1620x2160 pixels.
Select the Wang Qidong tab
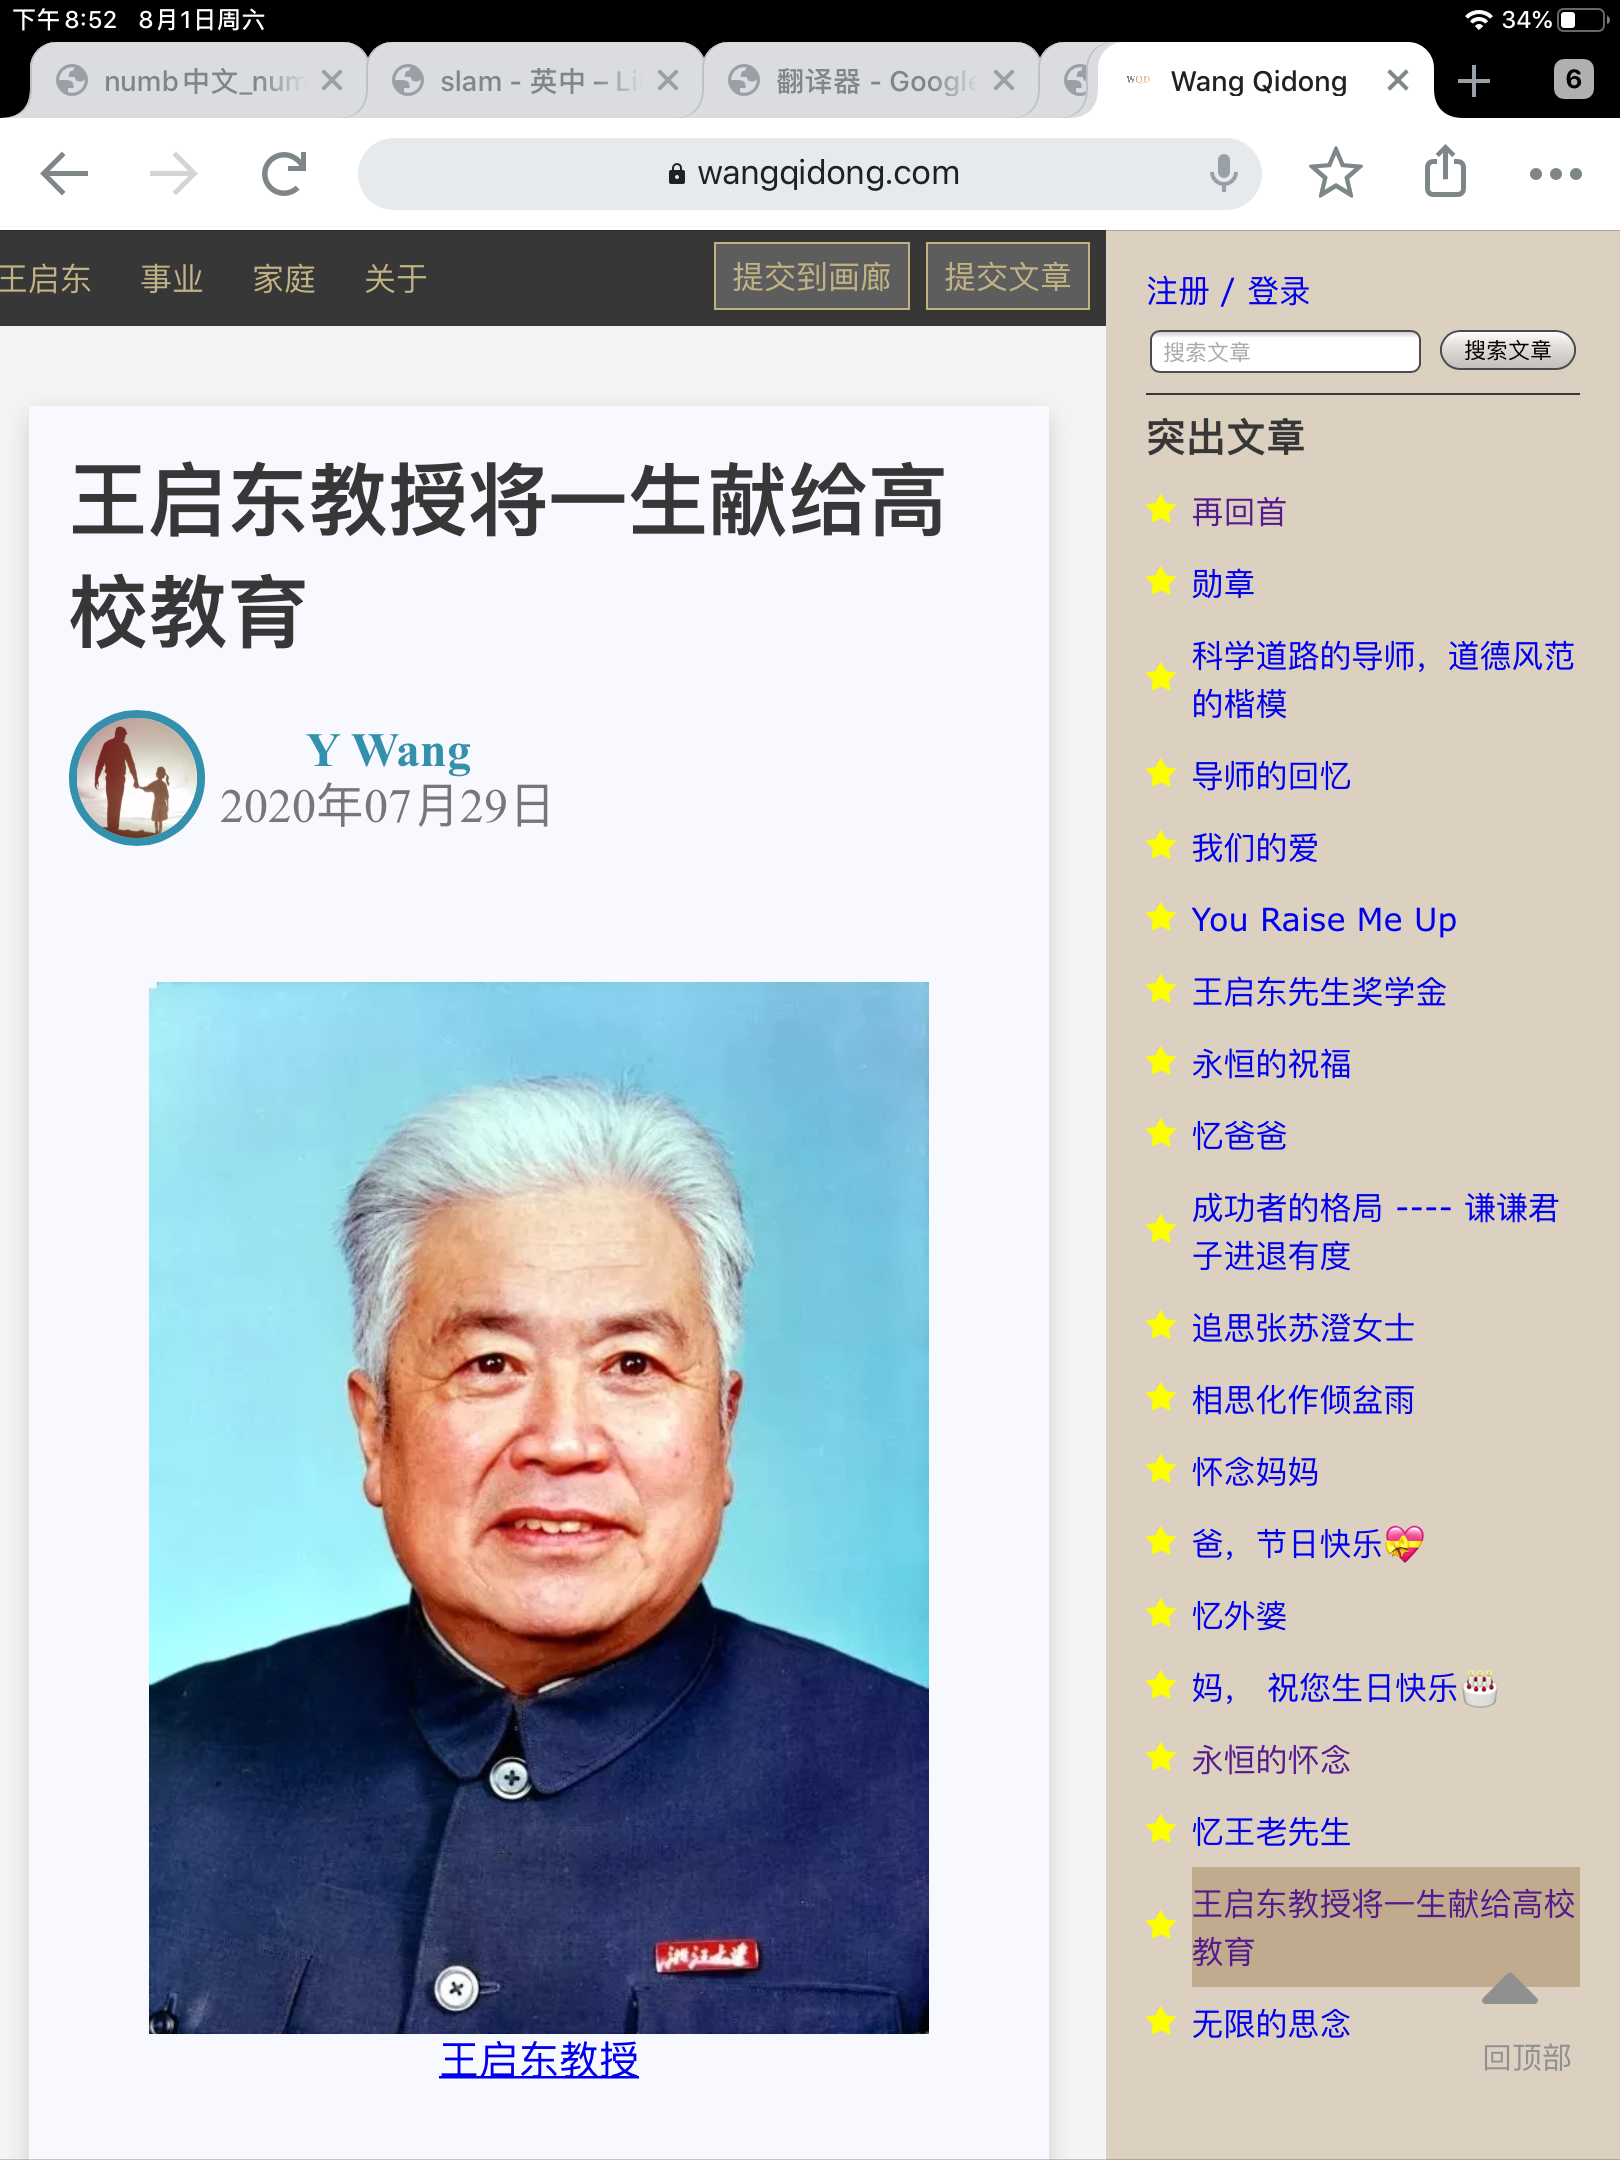click(x=1258, y=81)
